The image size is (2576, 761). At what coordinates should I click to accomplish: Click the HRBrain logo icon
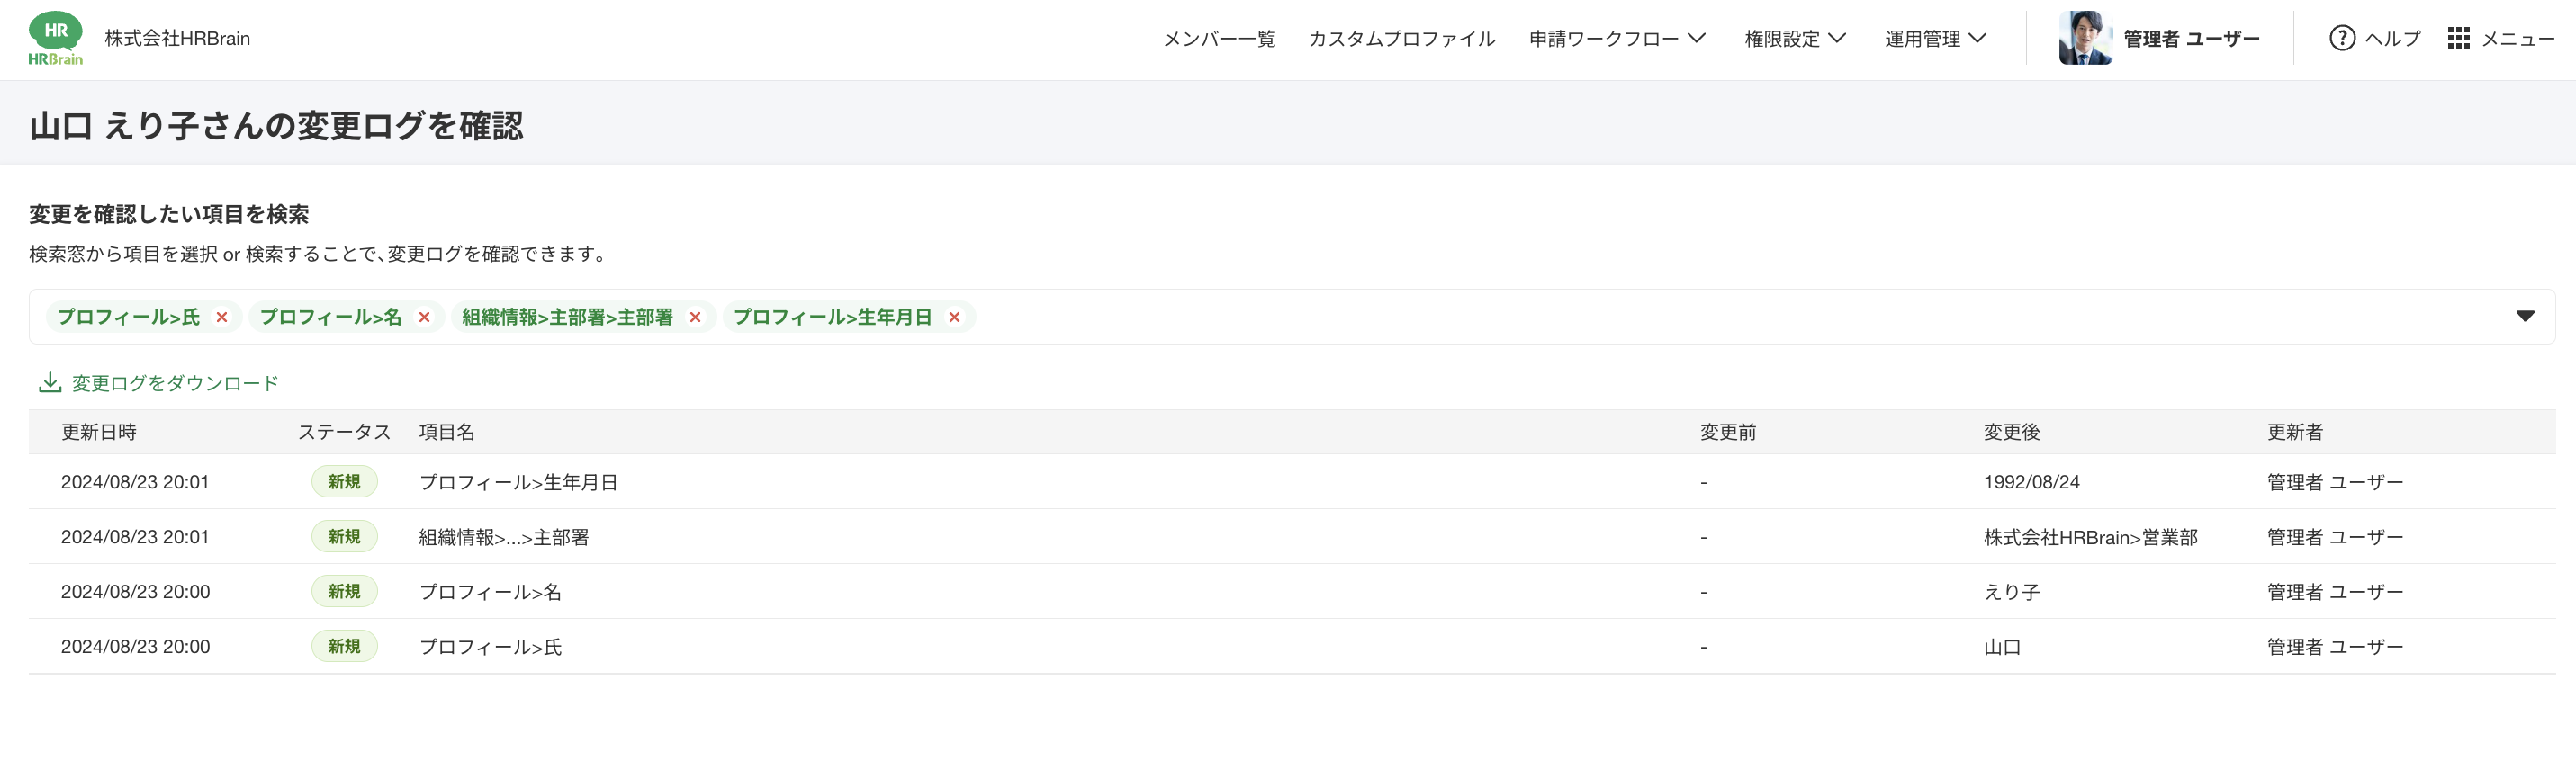(56, 39)
